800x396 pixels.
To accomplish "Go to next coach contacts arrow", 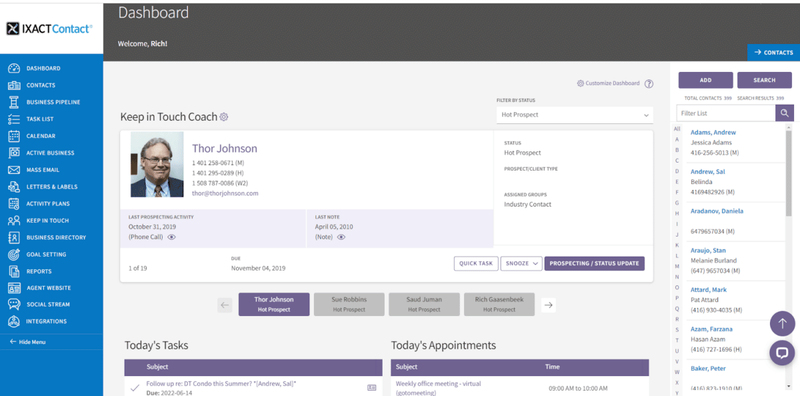I will (x=548, y=305).
